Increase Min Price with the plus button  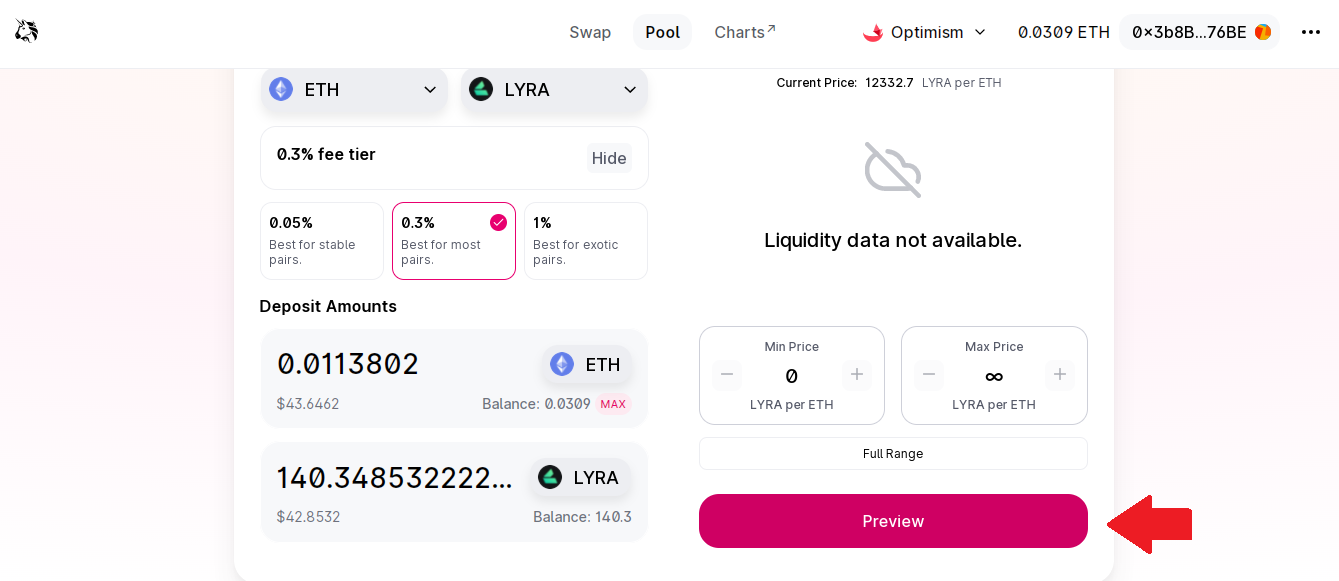(x=857, y=375)
